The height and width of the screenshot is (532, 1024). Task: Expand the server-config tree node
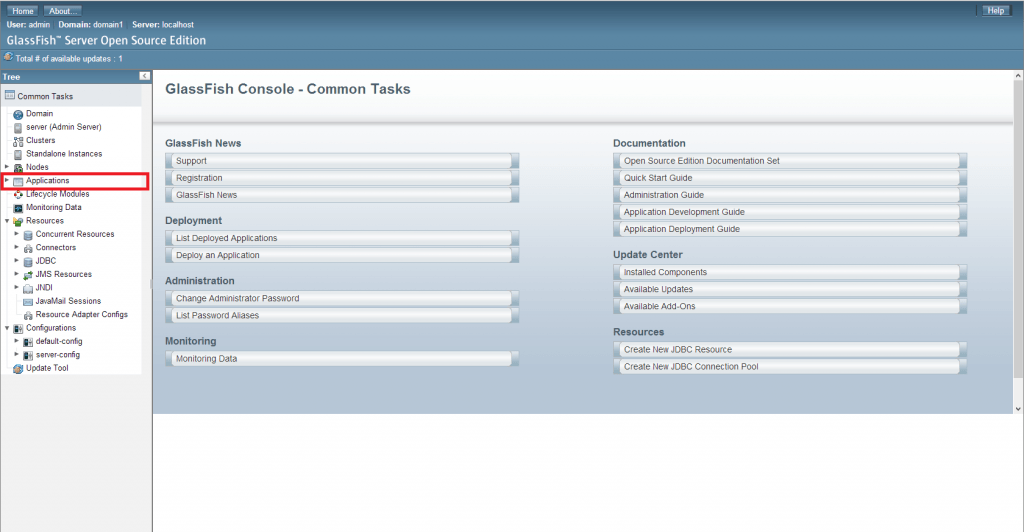(17, 355)
